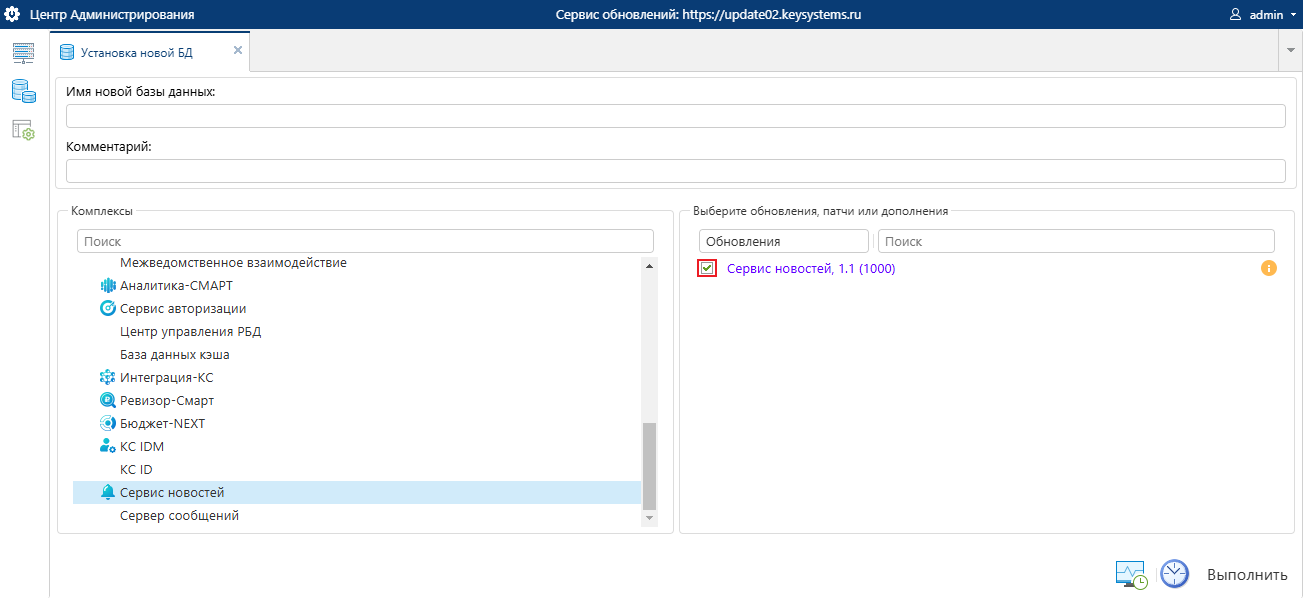Click the admin username label
The image size is (1303, 598).
[x=1267, y=15]
